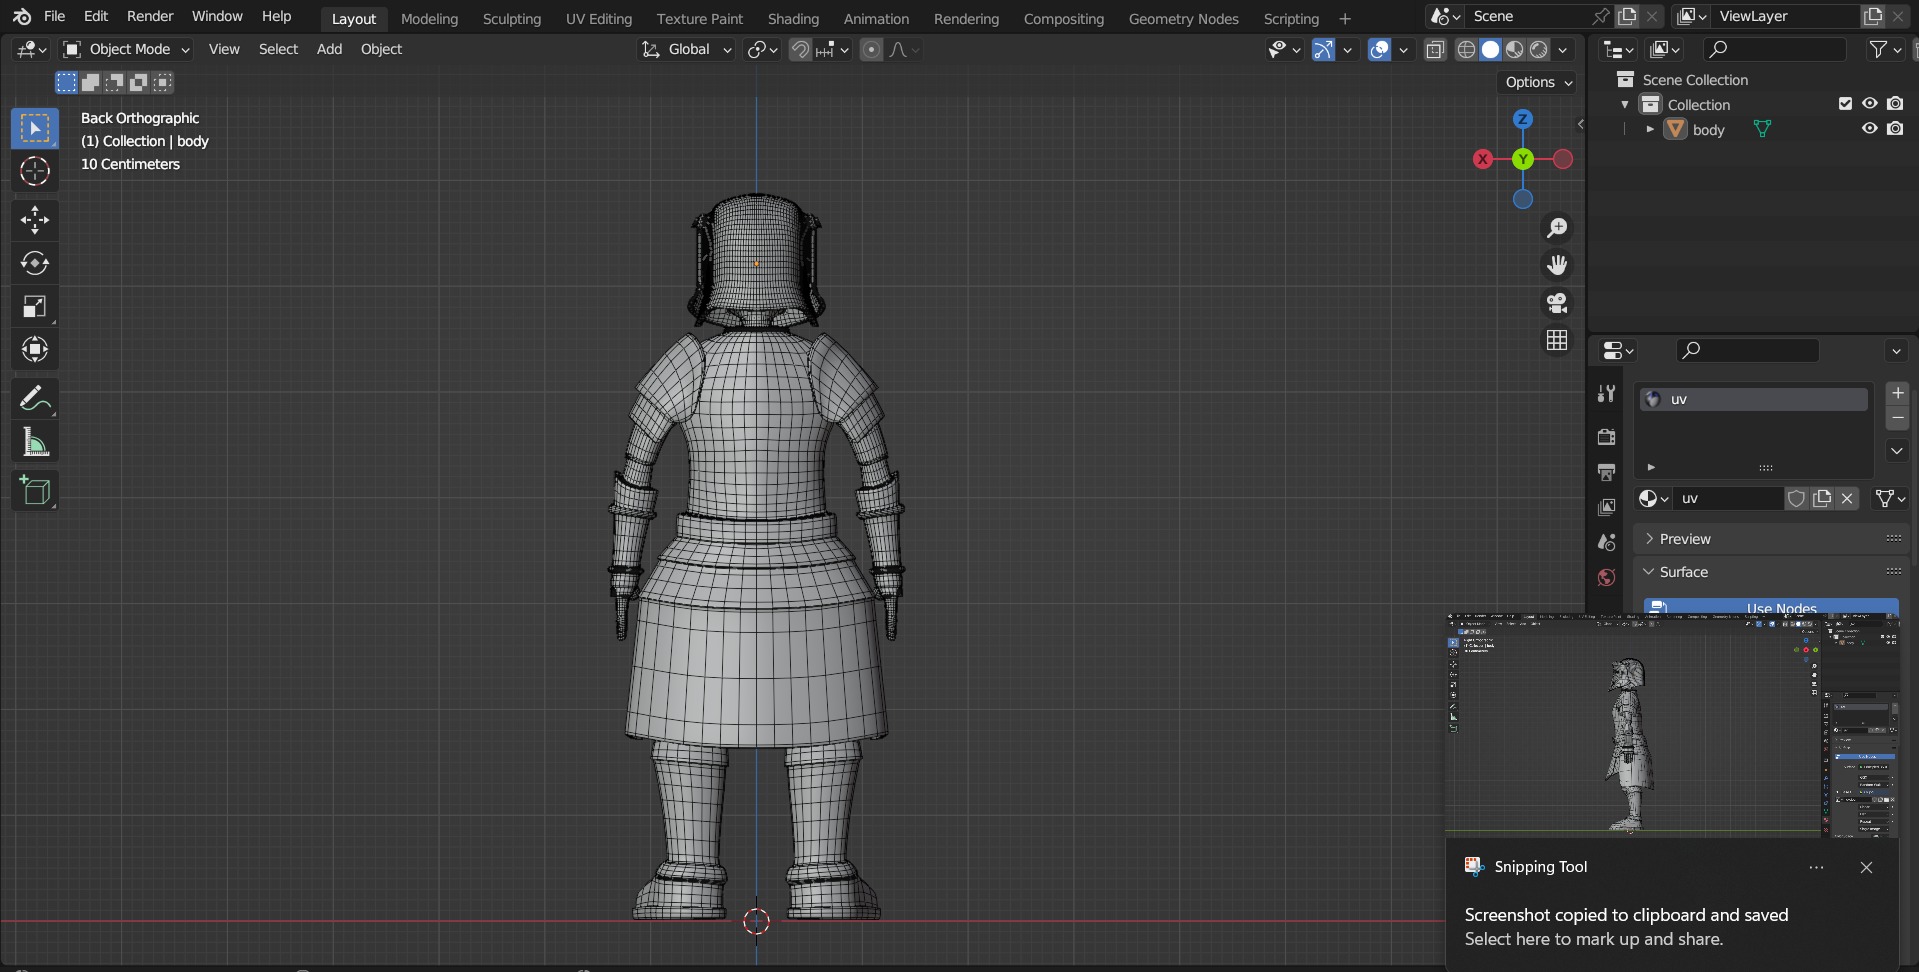Open the World properties tab

pos(1606,577)
